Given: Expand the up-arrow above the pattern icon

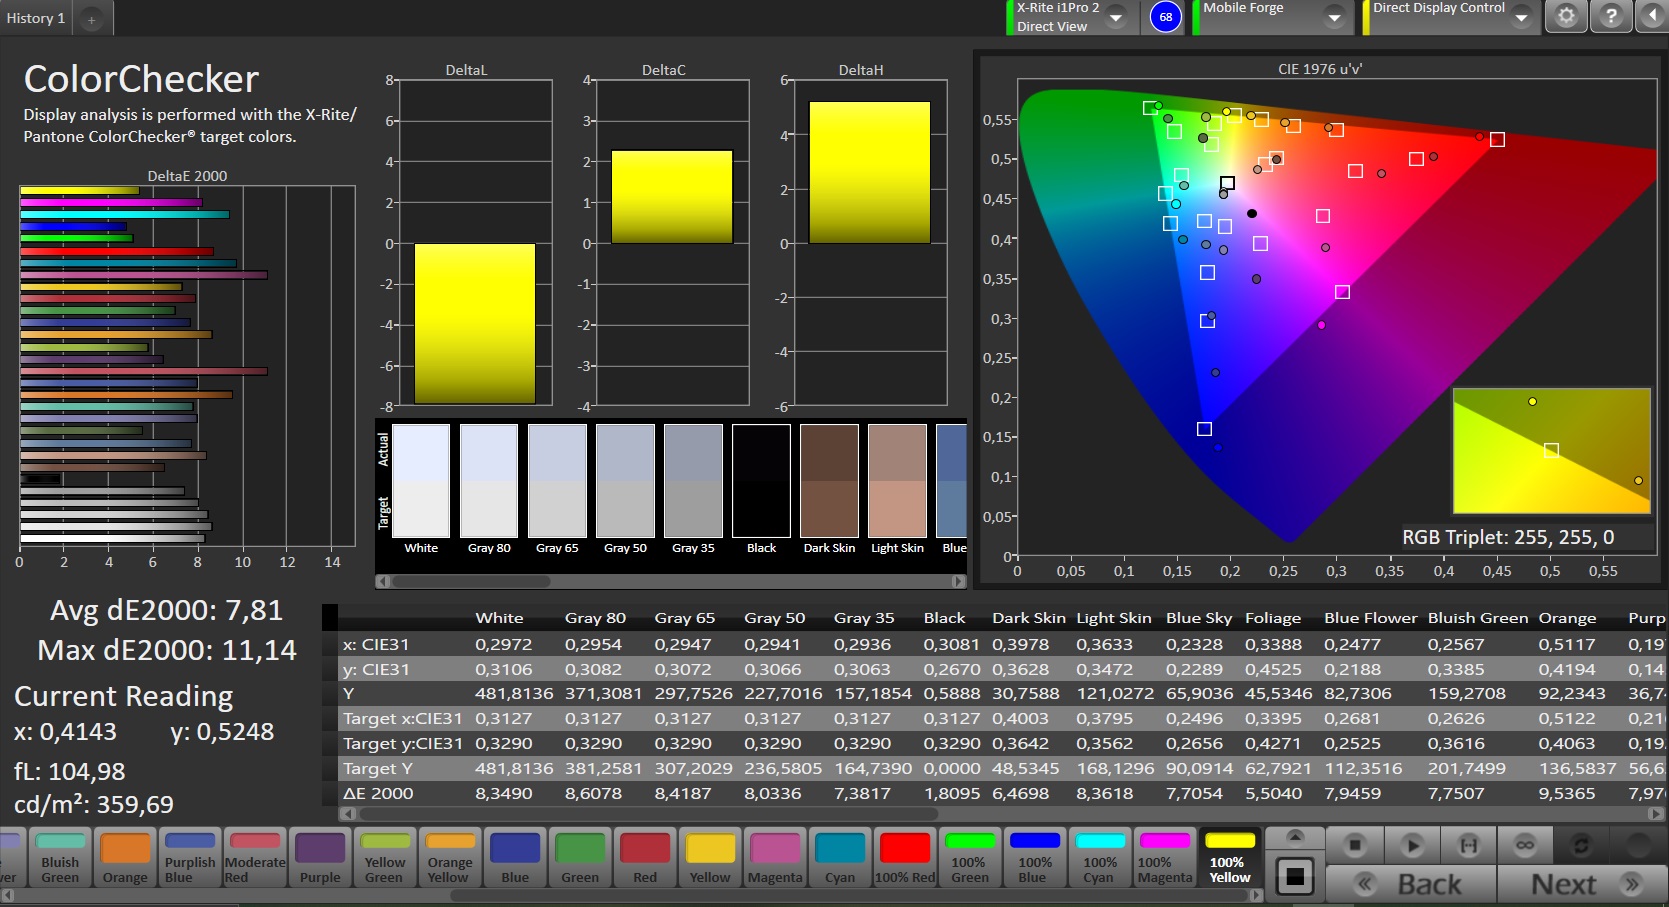Looking at the screenshot, I should 1294,836.
